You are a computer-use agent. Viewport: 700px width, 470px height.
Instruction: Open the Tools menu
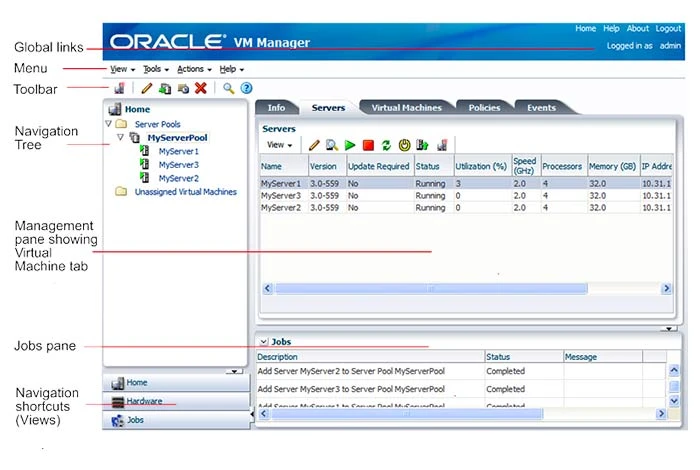pos(156,69)
